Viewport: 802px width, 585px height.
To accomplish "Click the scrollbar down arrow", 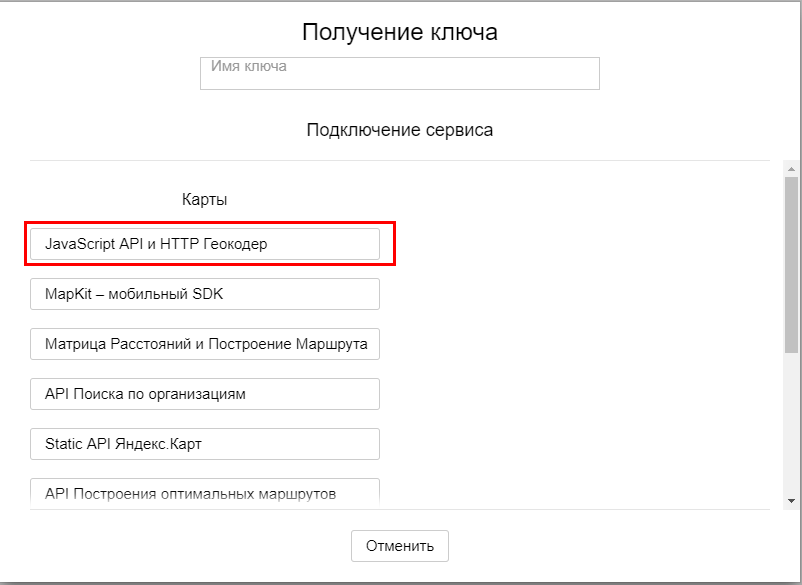I will point(791,501).
